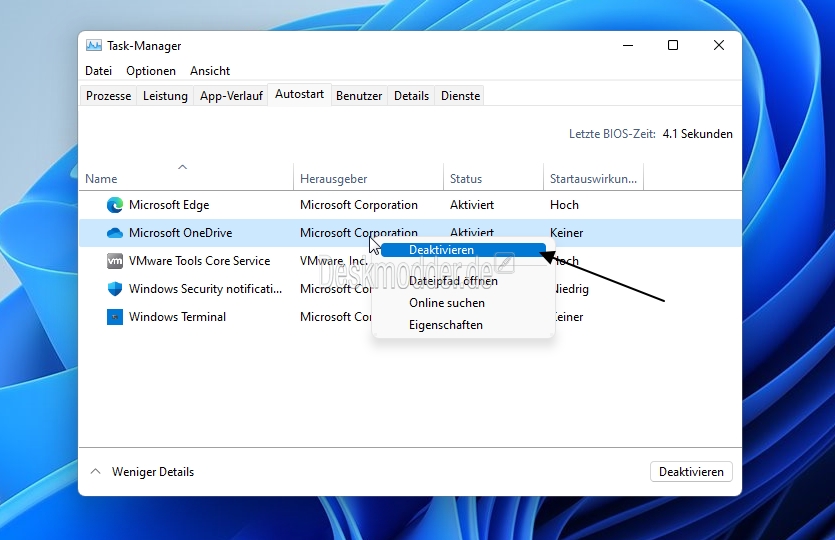Click the Deaktivieren button at the bottom right
Viewport: 835px width, 540px height.
click(x=691, y=472)
